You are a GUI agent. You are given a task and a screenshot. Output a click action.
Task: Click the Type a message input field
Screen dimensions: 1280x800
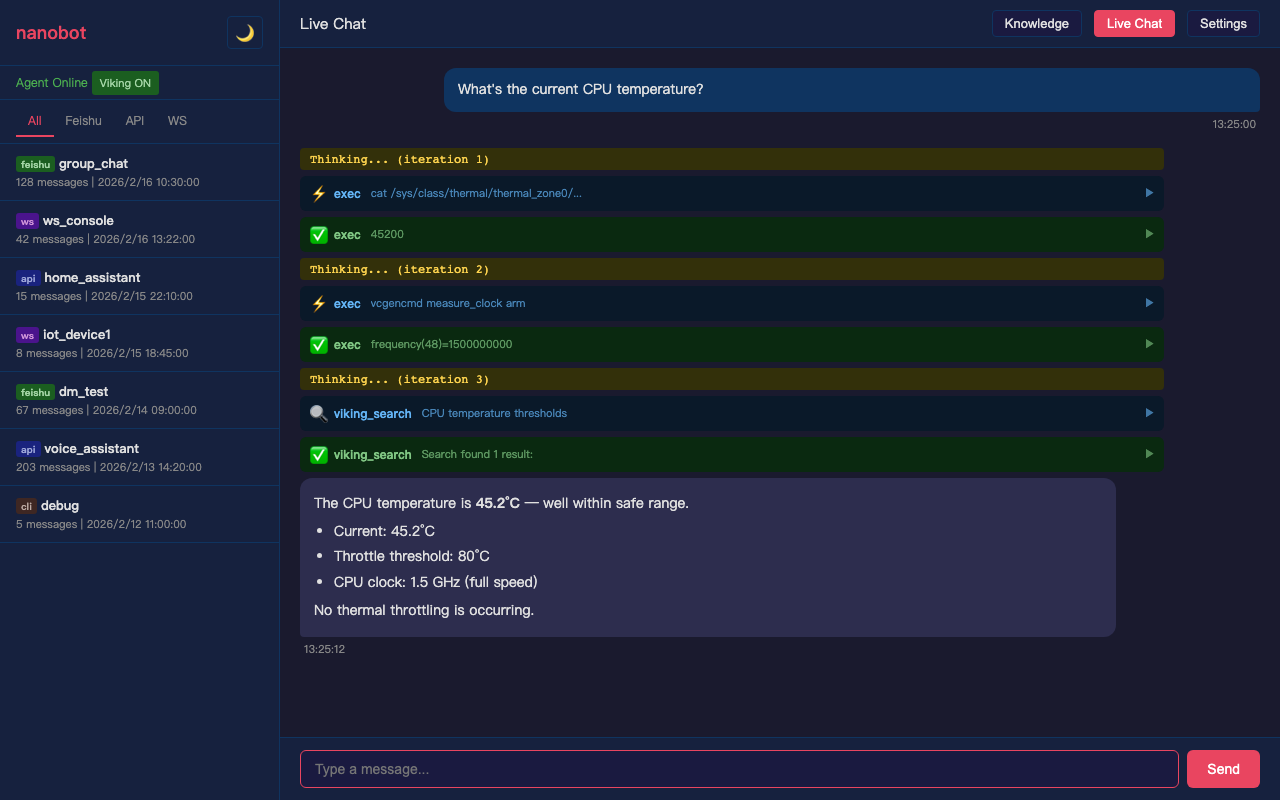pyautogui.click(x=739, y=769)
